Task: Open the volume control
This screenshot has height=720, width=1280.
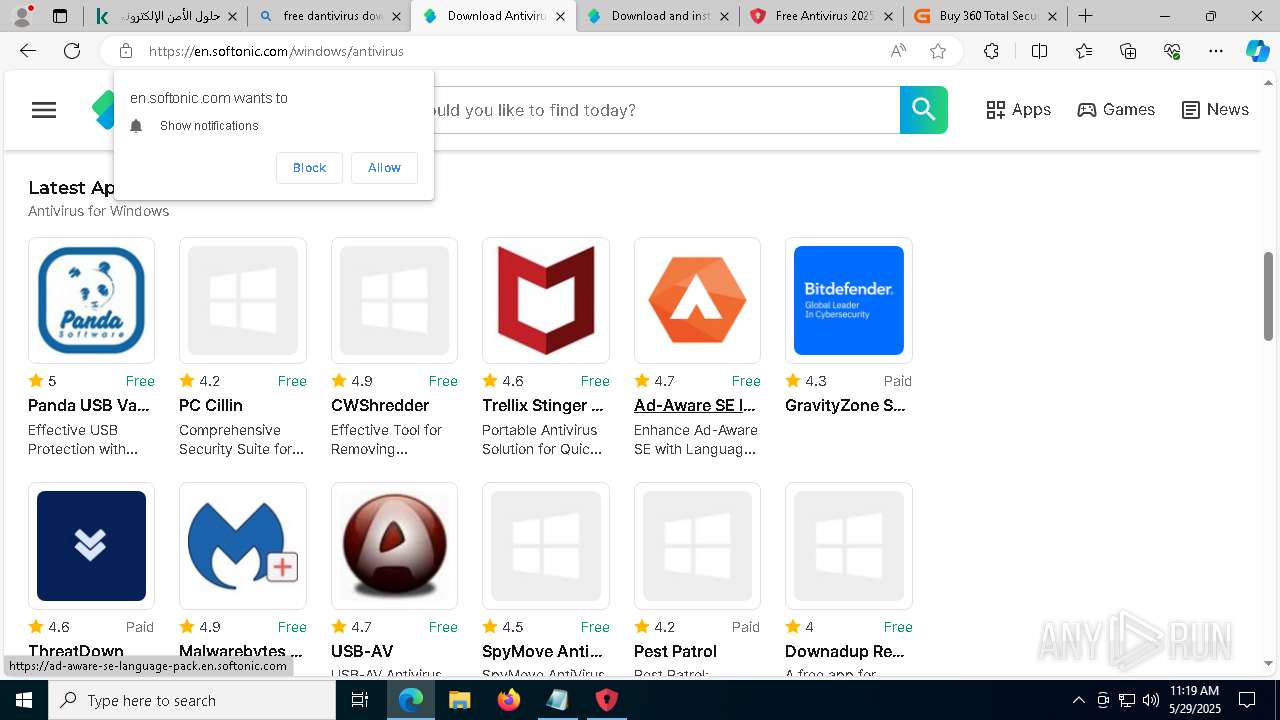Action: coord(1151,700)
